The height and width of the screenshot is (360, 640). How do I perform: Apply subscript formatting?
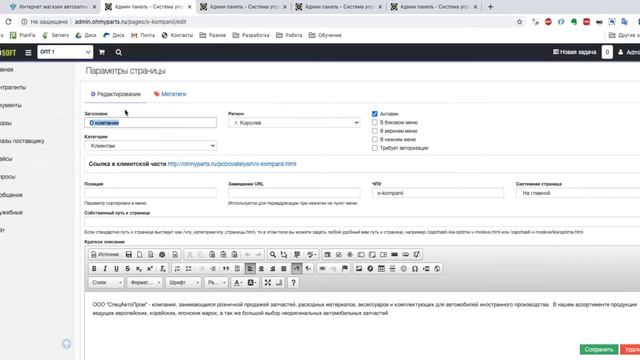click(139, 269)
